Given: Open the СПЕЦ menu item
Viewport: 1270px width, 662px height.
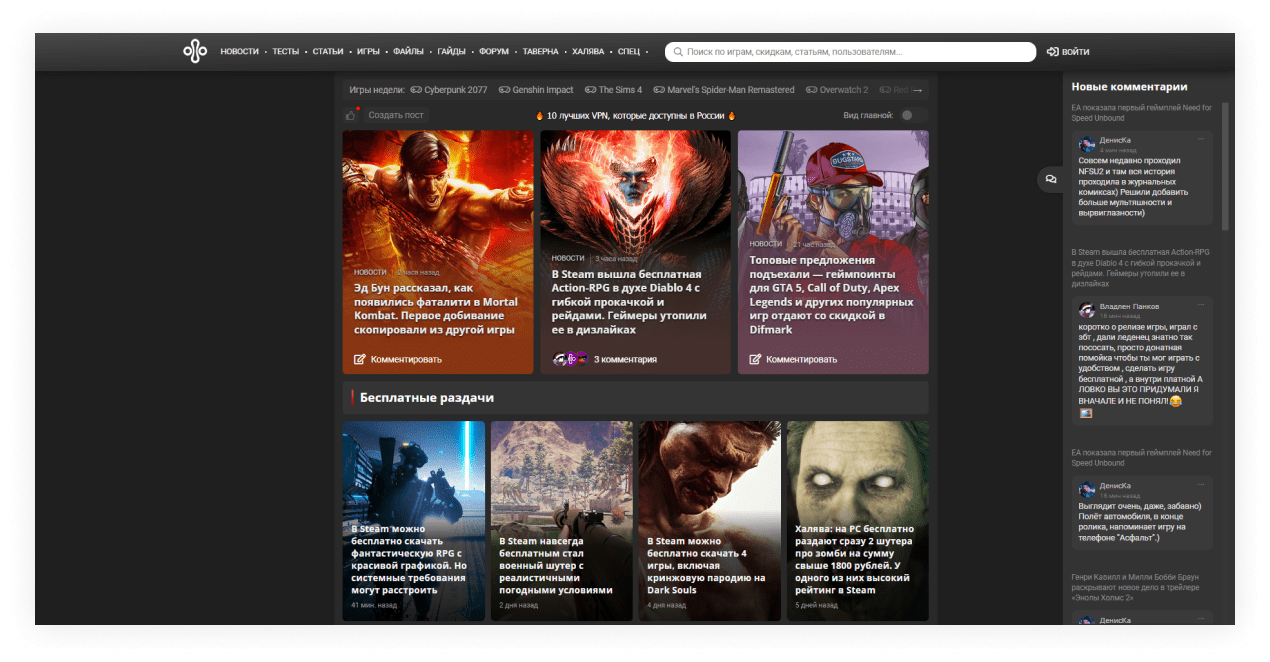Looking at the screenshot, I should 629,52.
